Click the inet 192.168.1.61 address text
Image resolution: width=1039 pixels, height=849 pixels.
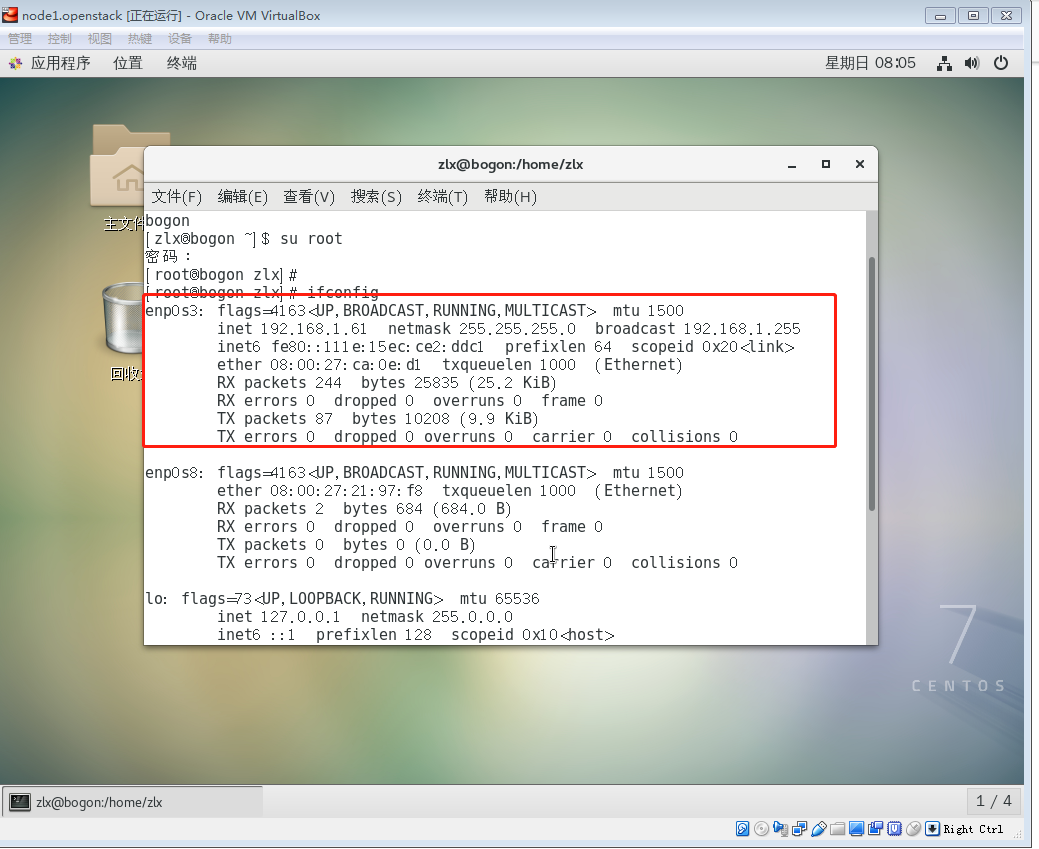coord(292,329)
